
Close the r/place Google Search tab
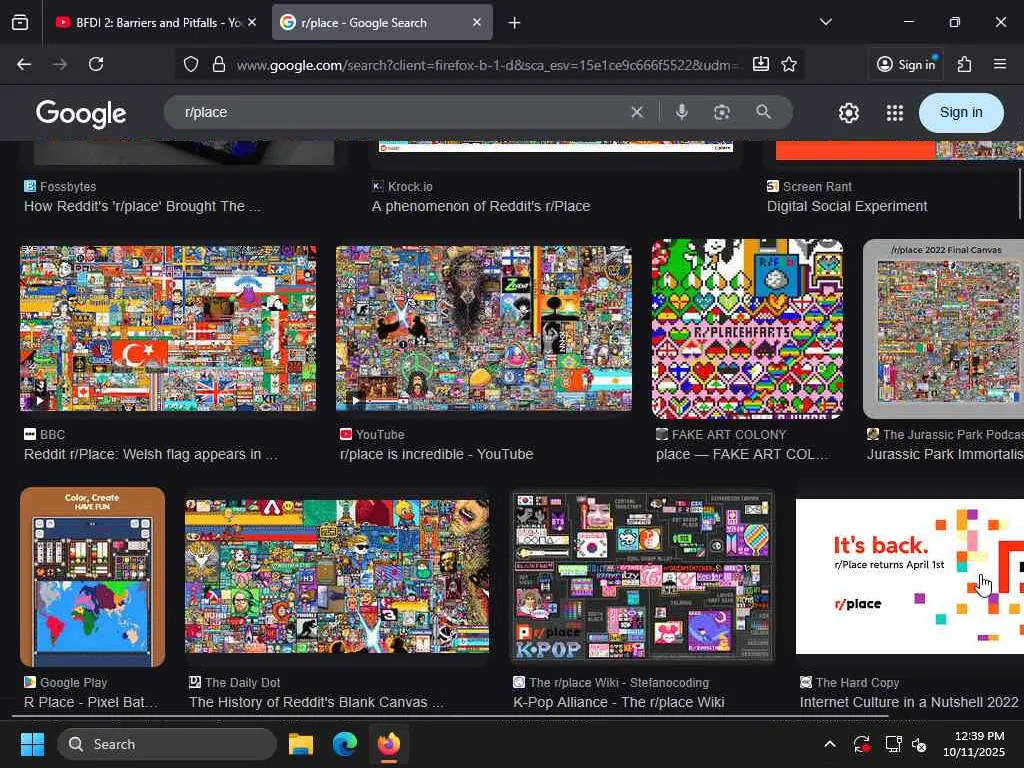477,22
